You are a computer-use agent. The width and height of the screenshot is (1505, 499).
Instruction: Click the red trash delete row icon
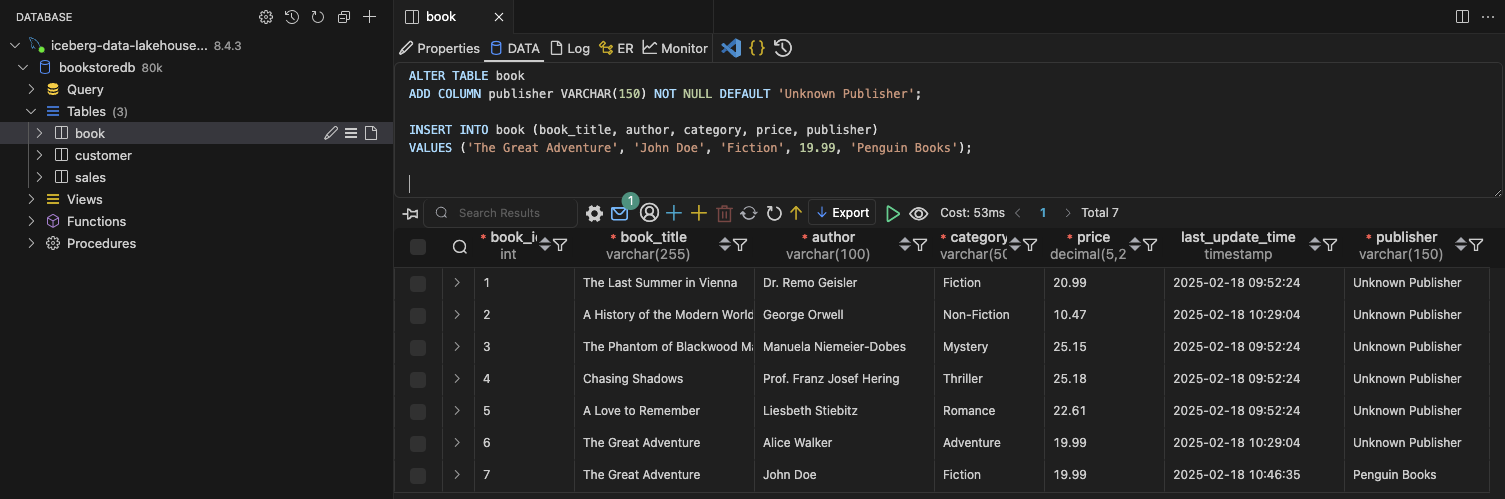(x=724, y=213)
